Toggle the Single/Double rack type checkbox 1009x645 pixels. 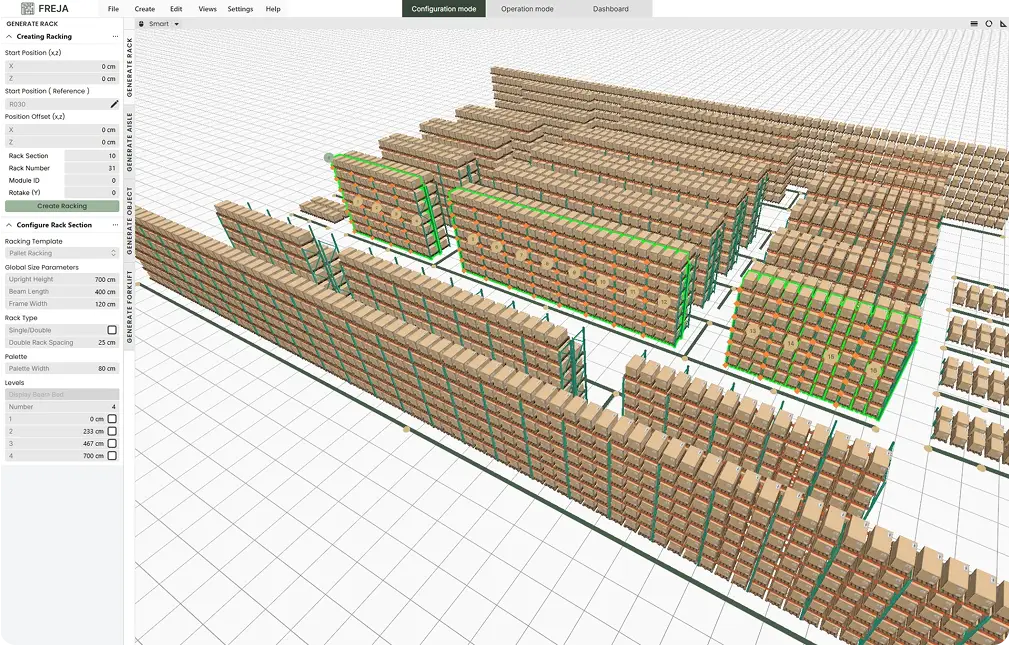[x=112, y=330]
